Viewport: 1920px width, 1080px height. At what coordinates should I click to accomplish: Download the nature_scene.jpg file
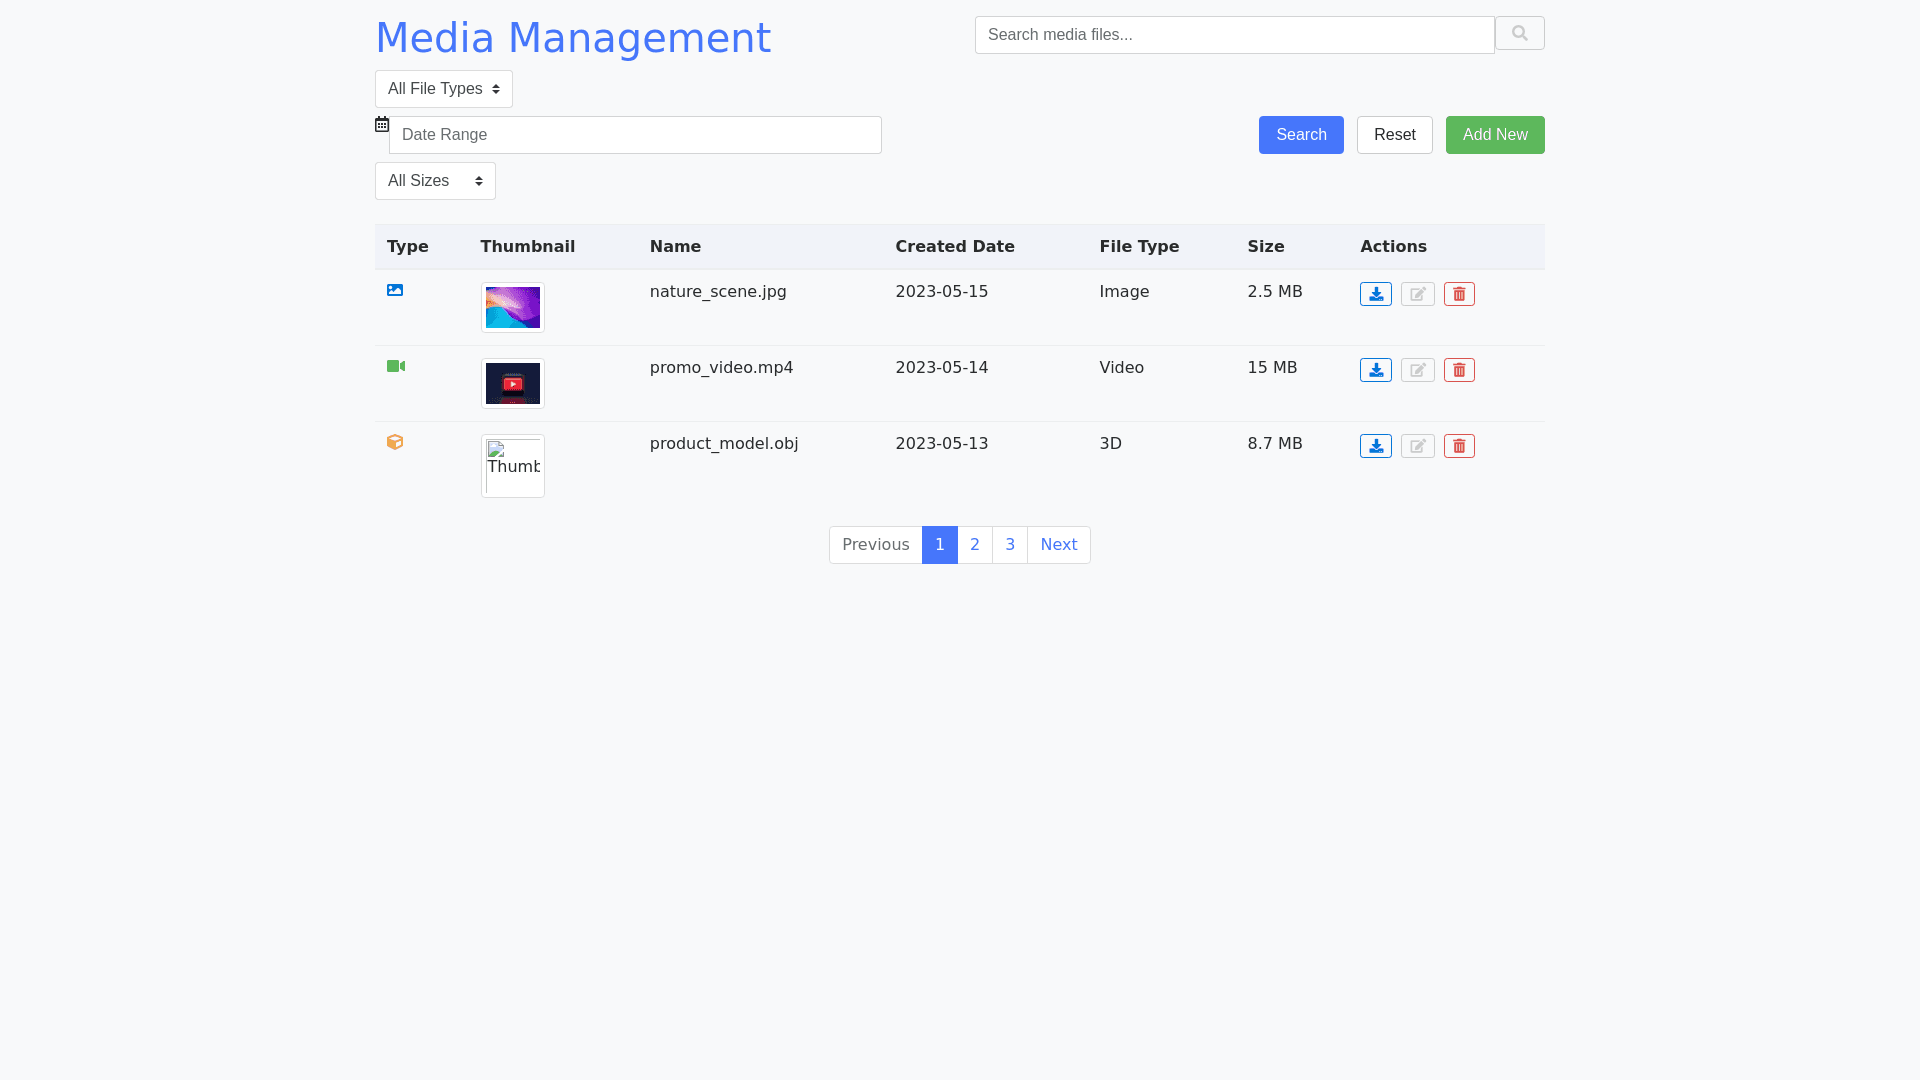(1375, 294)
